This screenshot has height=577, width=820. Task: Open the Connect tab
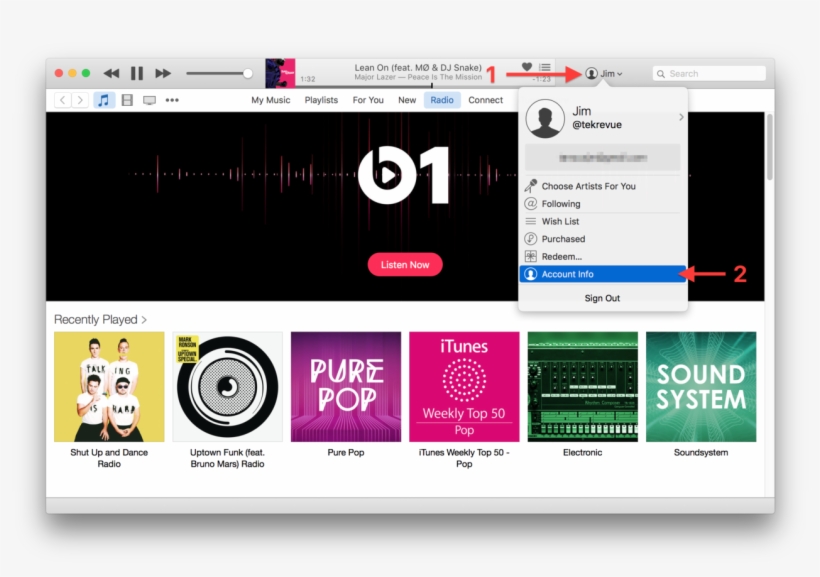tap(485, 100)
